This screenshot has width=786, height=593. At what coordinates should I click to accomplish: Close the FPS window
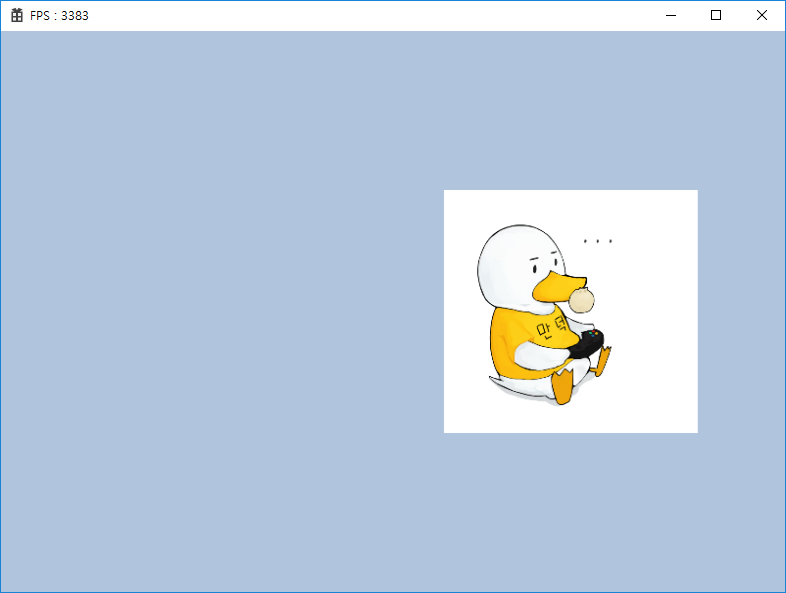(x=761, y=16)
